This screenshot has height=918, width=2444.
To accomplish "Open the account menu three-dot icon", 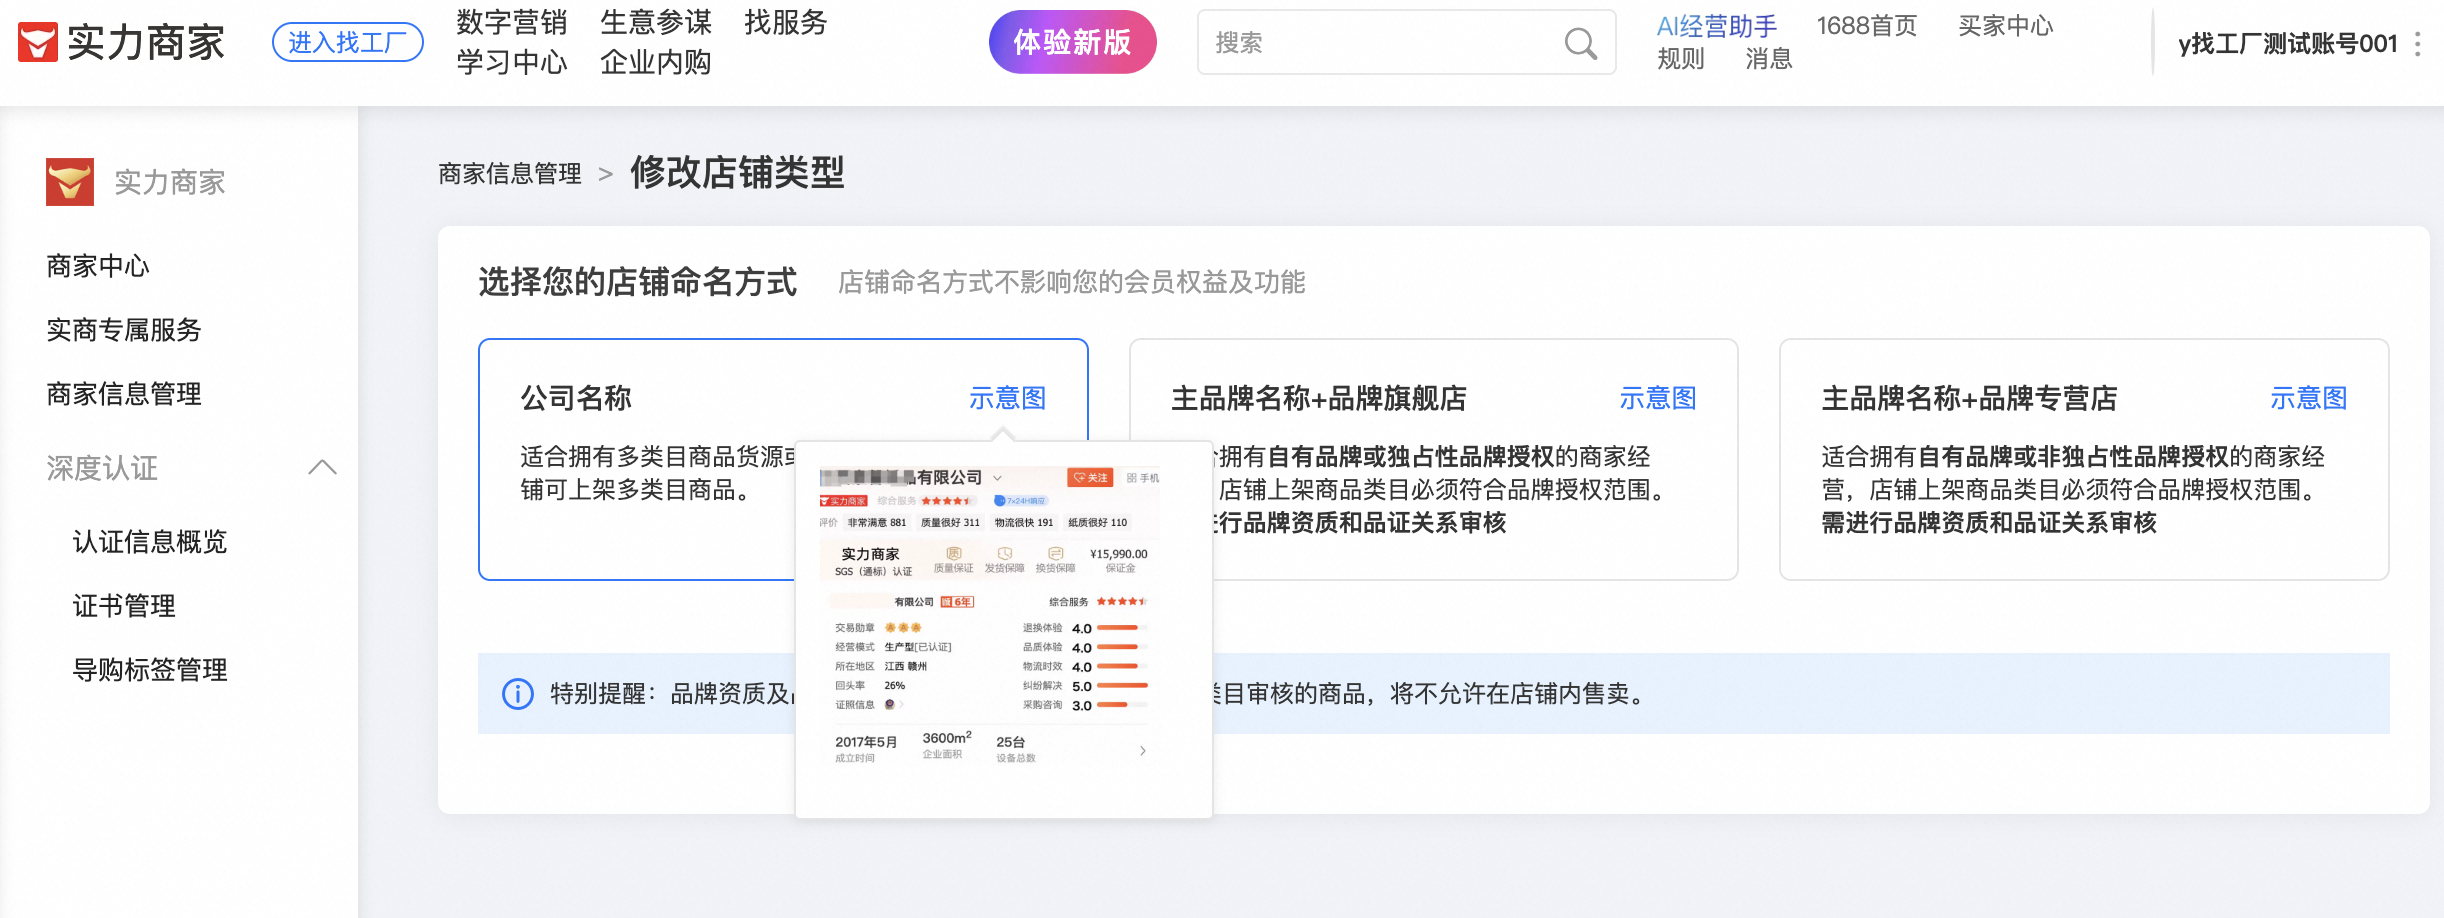I will click(2417, 44).
